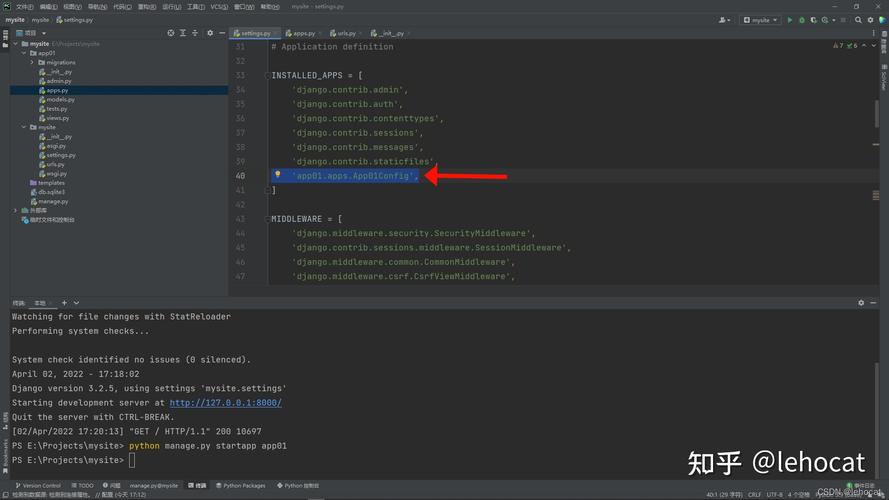Open Project panel options gear icon
This screenshot has width=889, height=500.
pyautogui.click(x=210, y=33)
